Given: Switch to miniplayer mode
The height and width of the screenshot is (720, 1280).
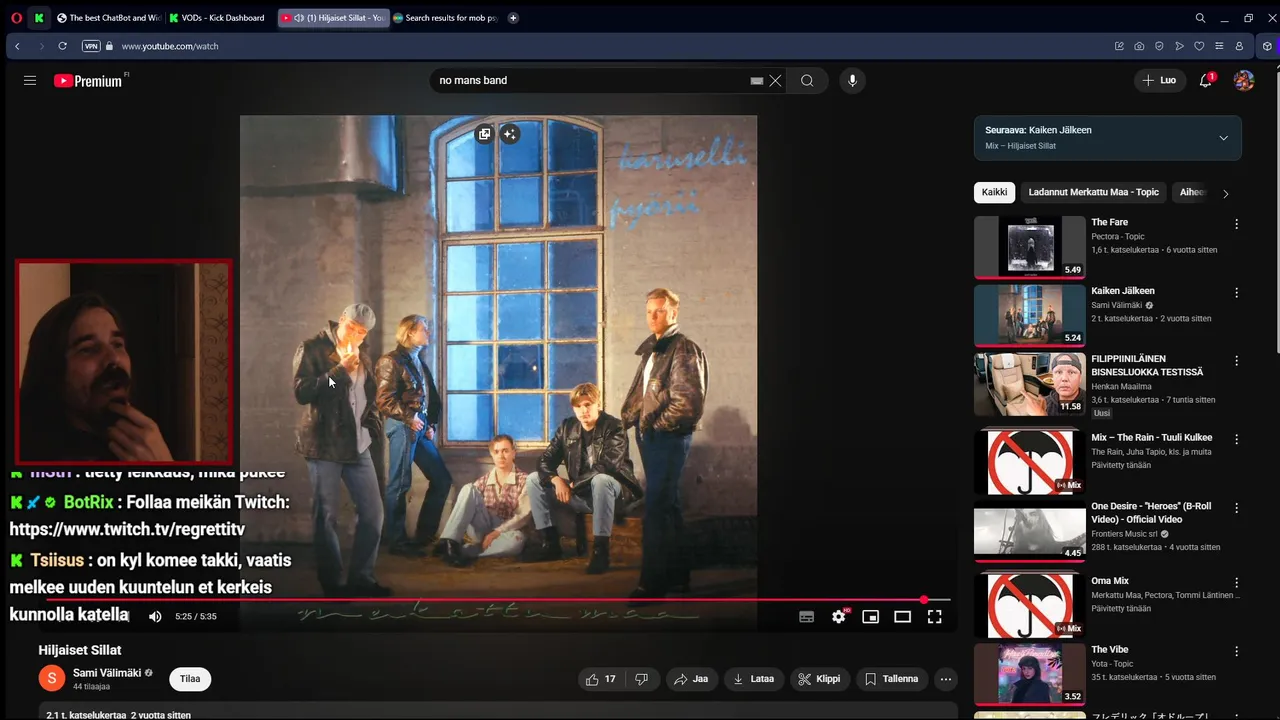Looking at the screenshot, I should click(871, 617).
